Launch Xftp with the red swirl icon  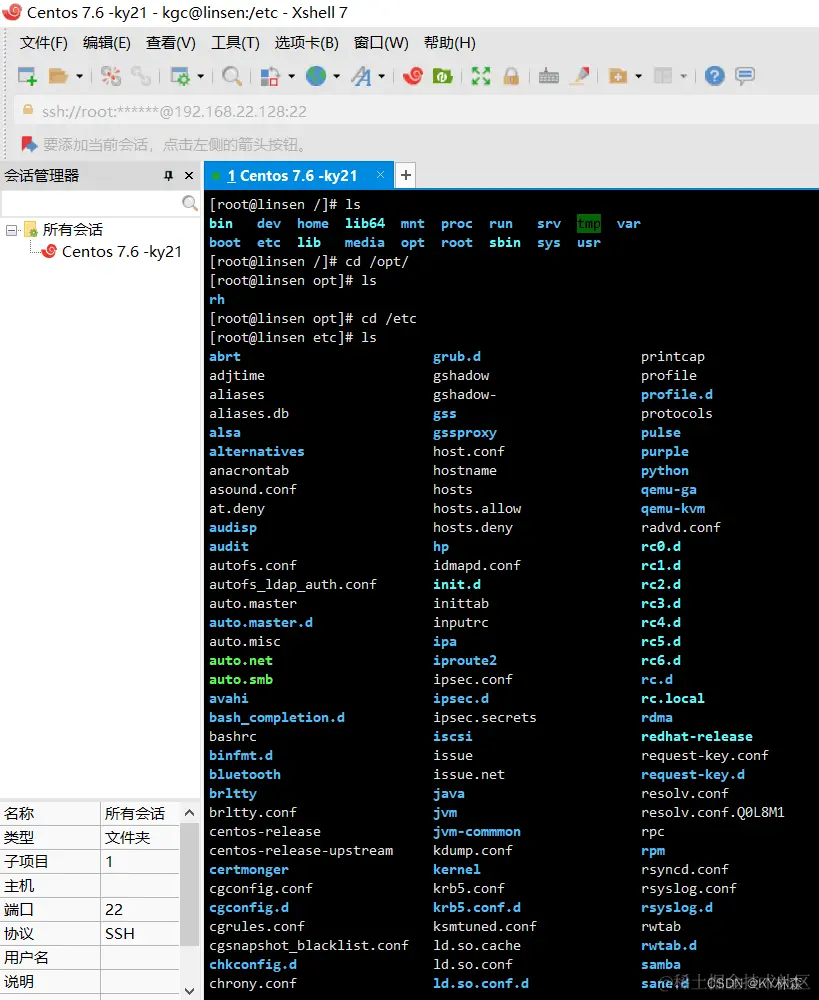413,76
